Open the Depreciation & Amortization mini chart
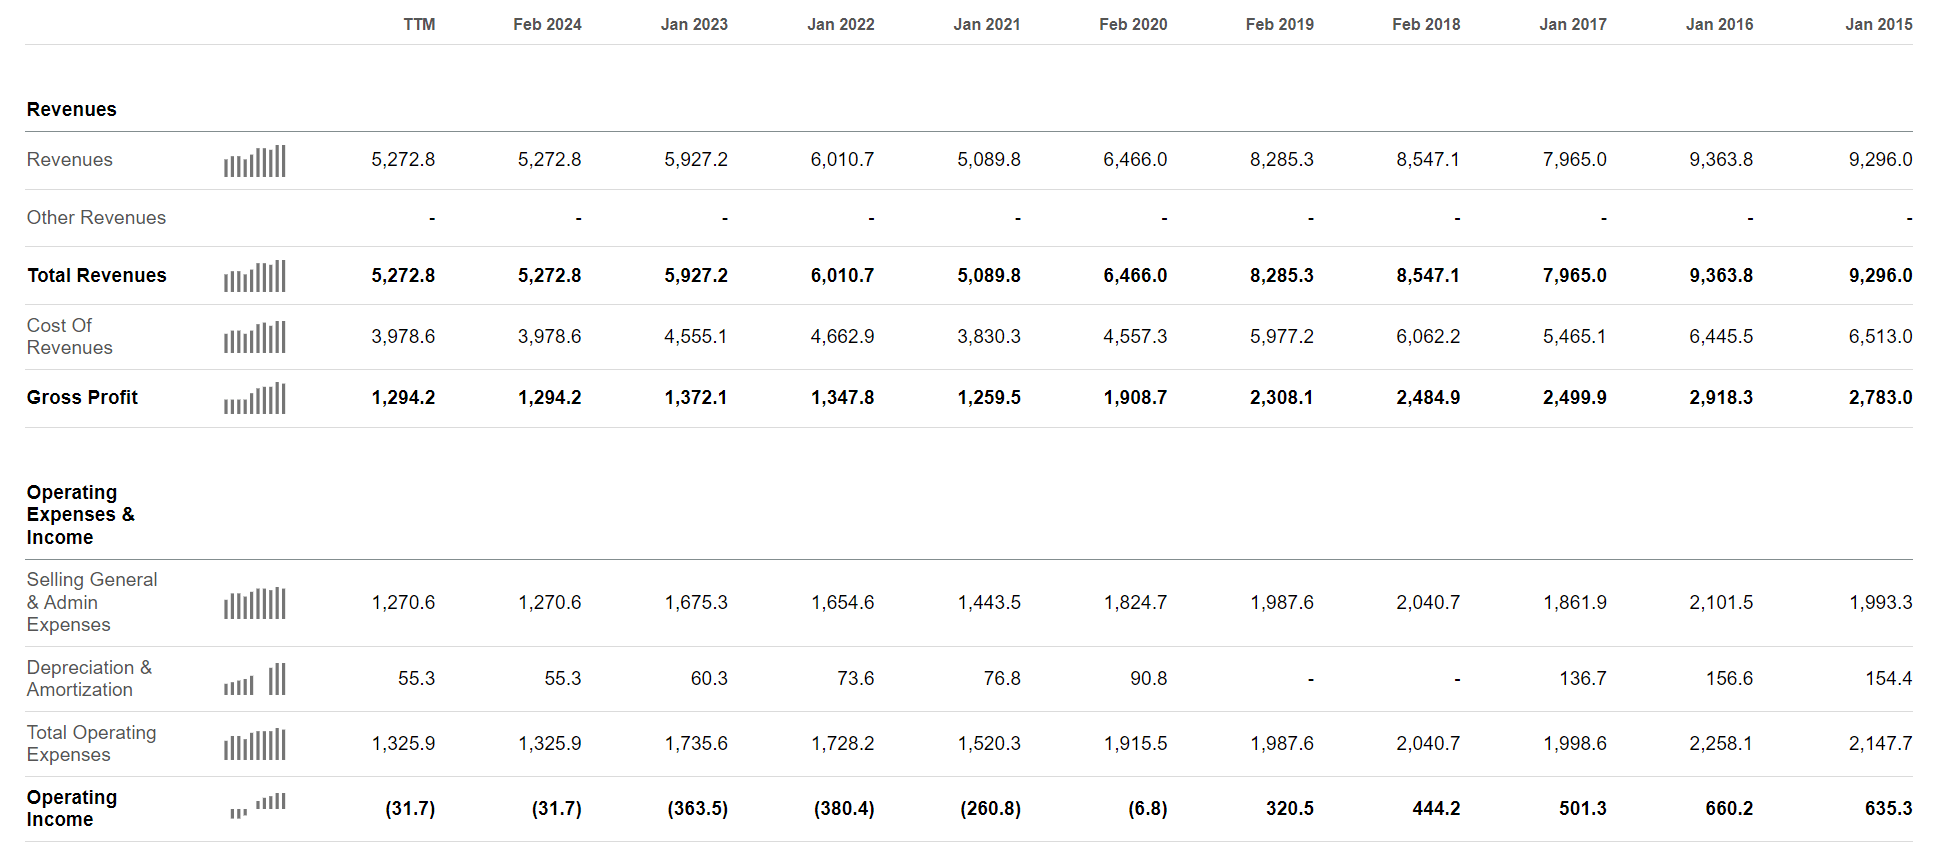The height and width of the screenshot is (864, 1937). (255, 680)
